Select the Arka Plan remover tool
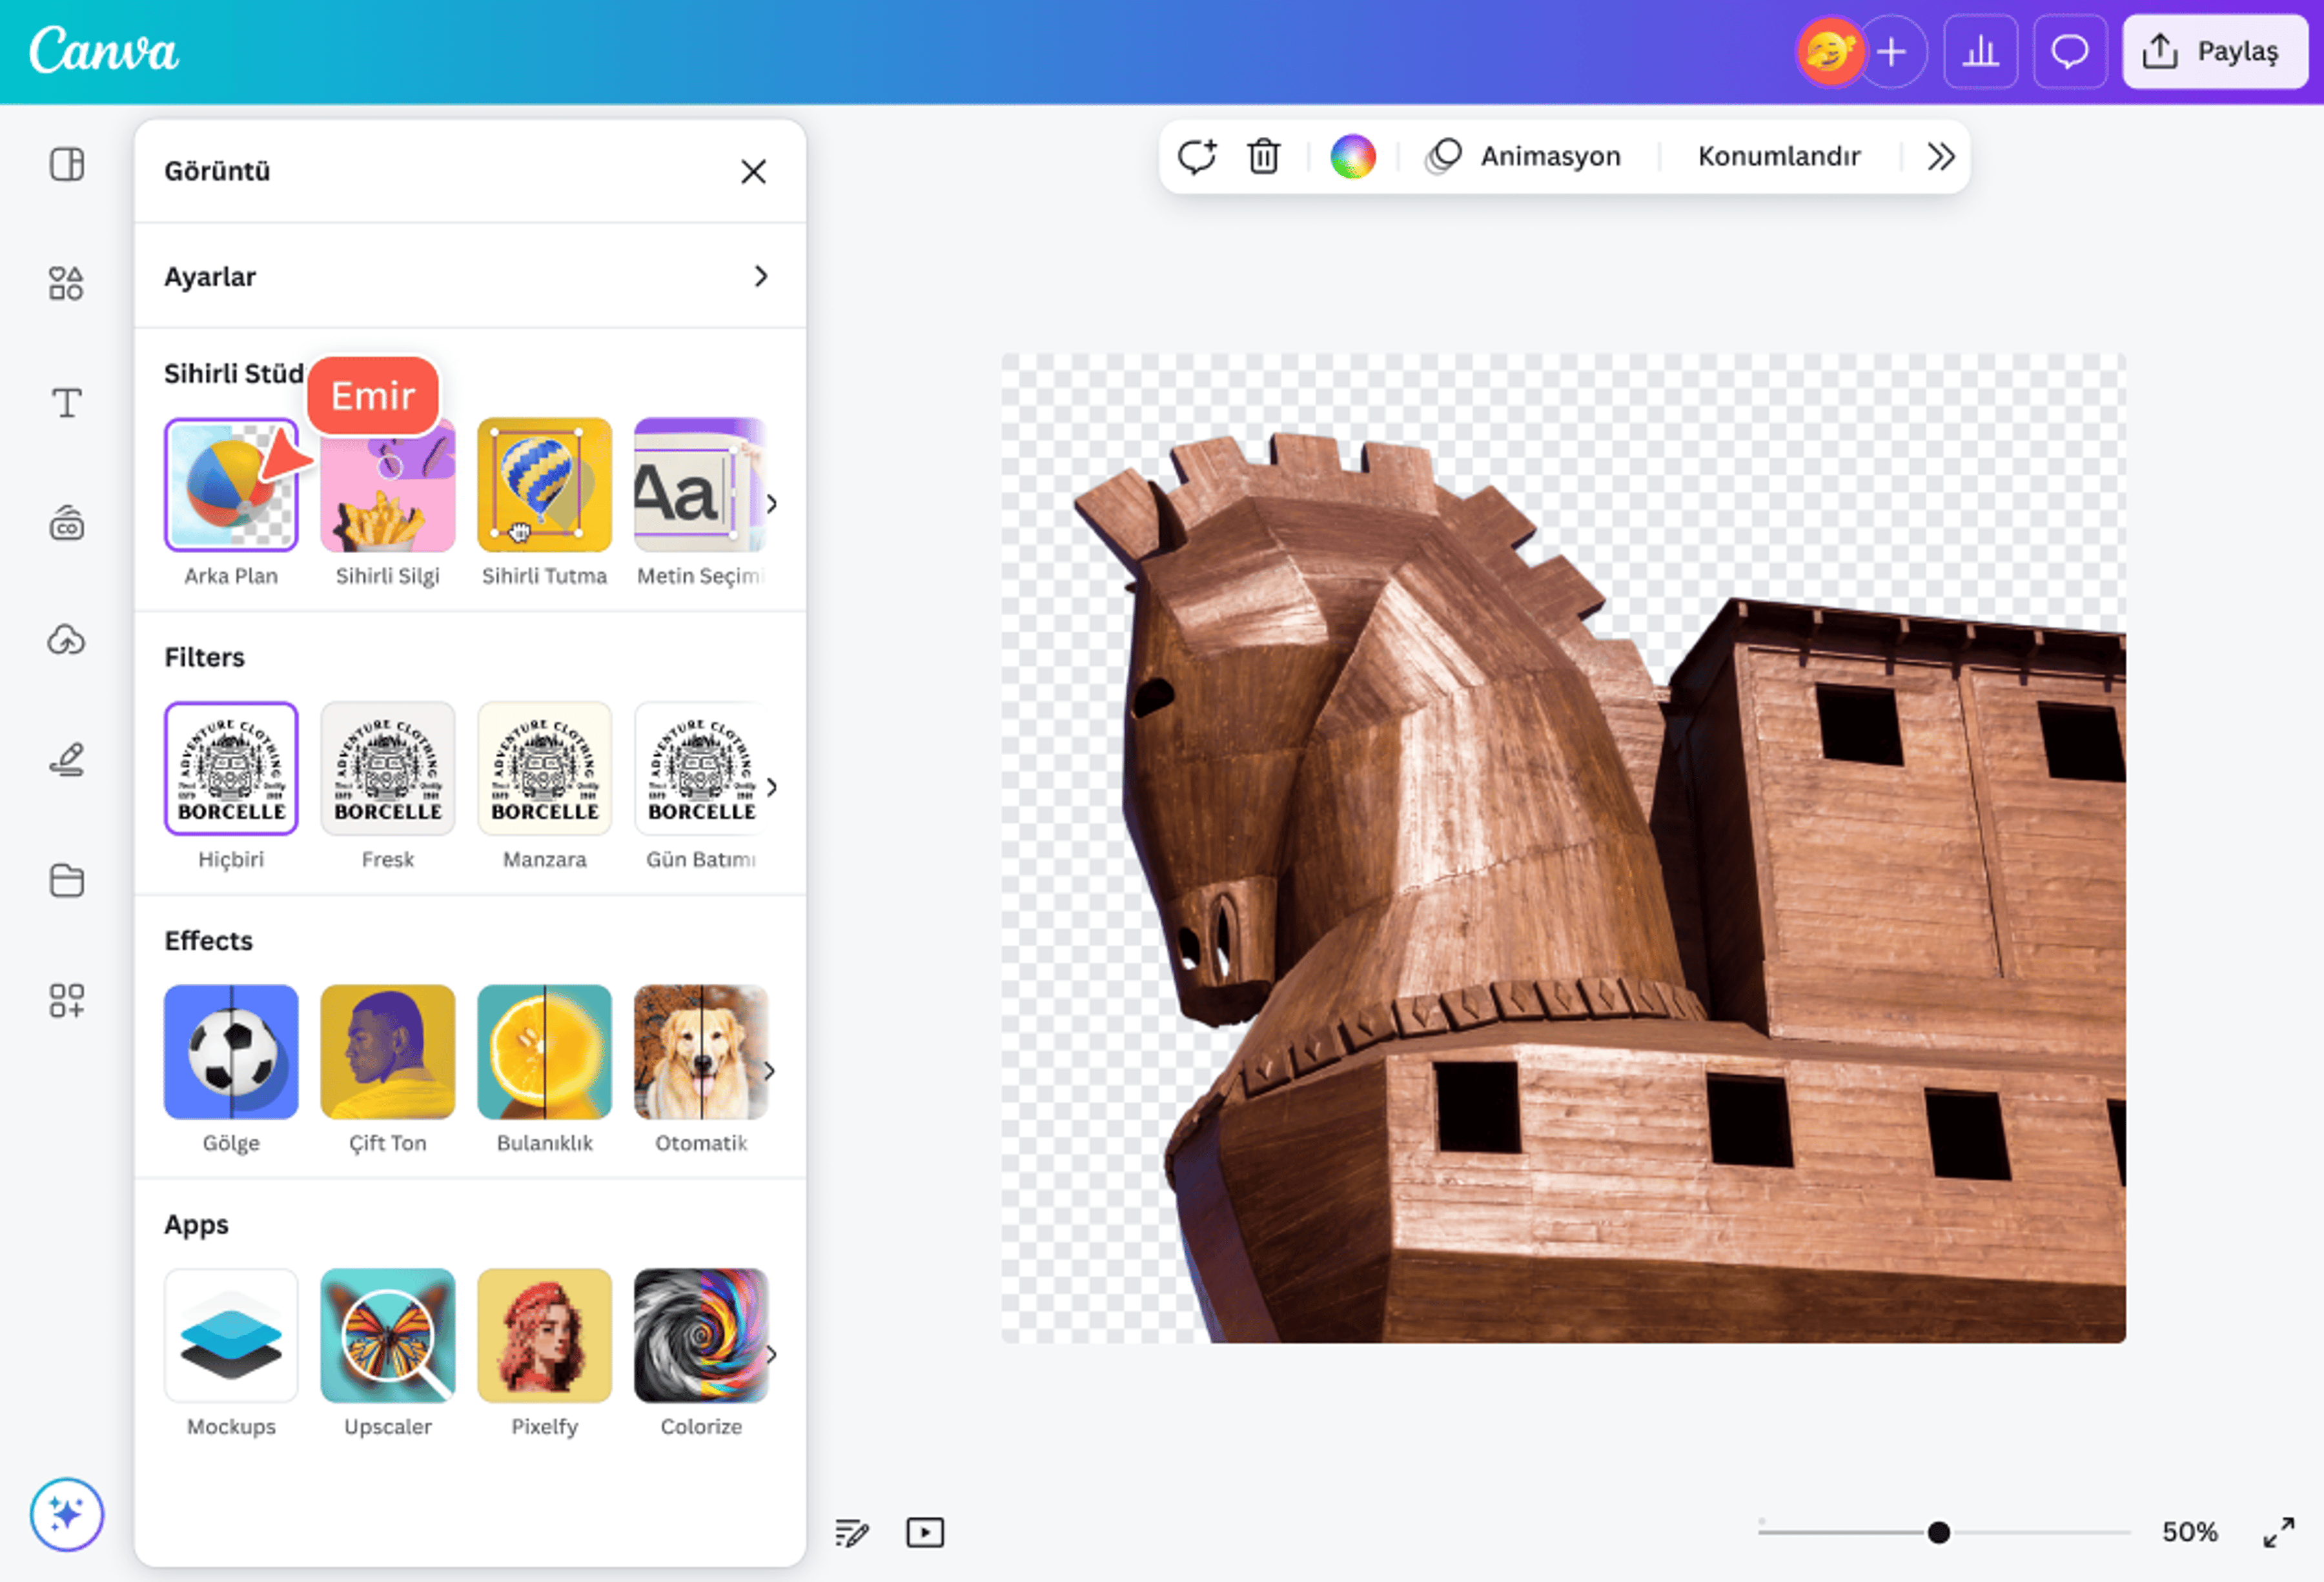The height and width of the screenshot is (1582, 2324). (231, 485)
